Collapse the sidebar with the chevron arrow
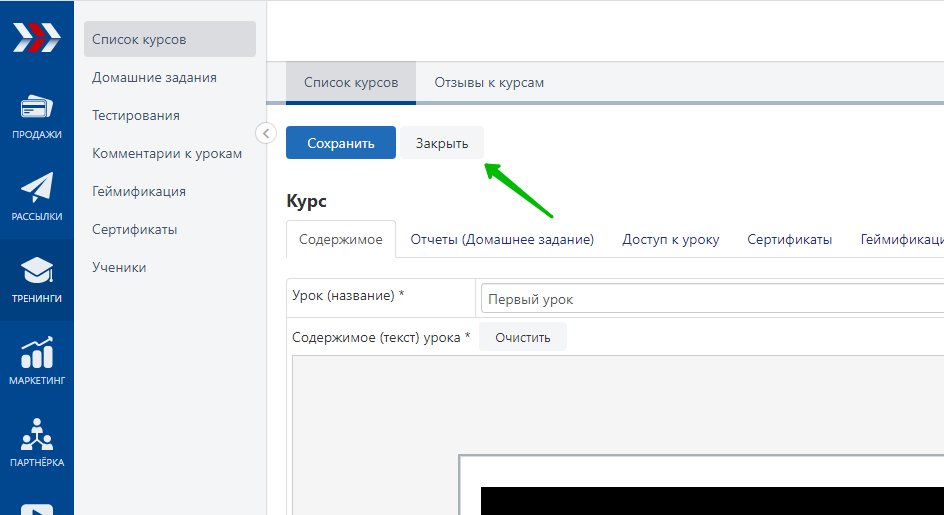 (266, 133)
